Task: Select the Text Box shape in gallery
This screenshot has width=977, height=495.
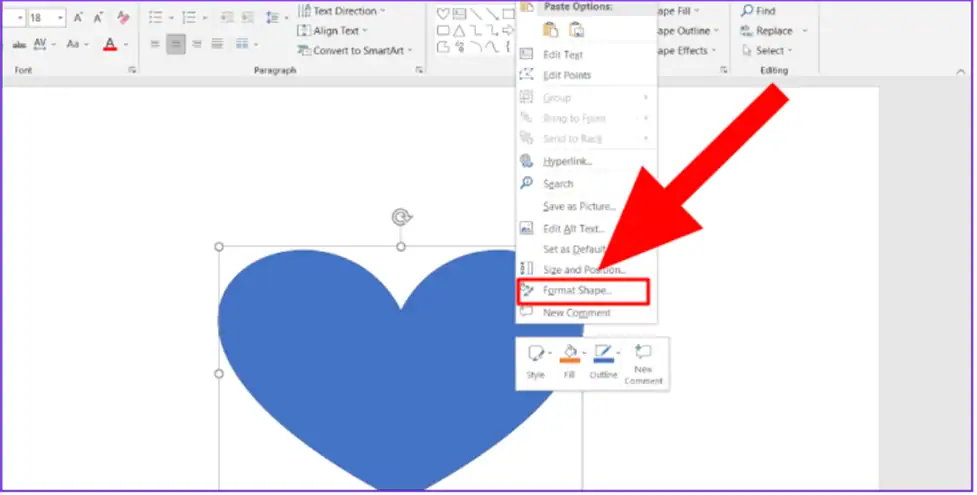Action: 460,14
